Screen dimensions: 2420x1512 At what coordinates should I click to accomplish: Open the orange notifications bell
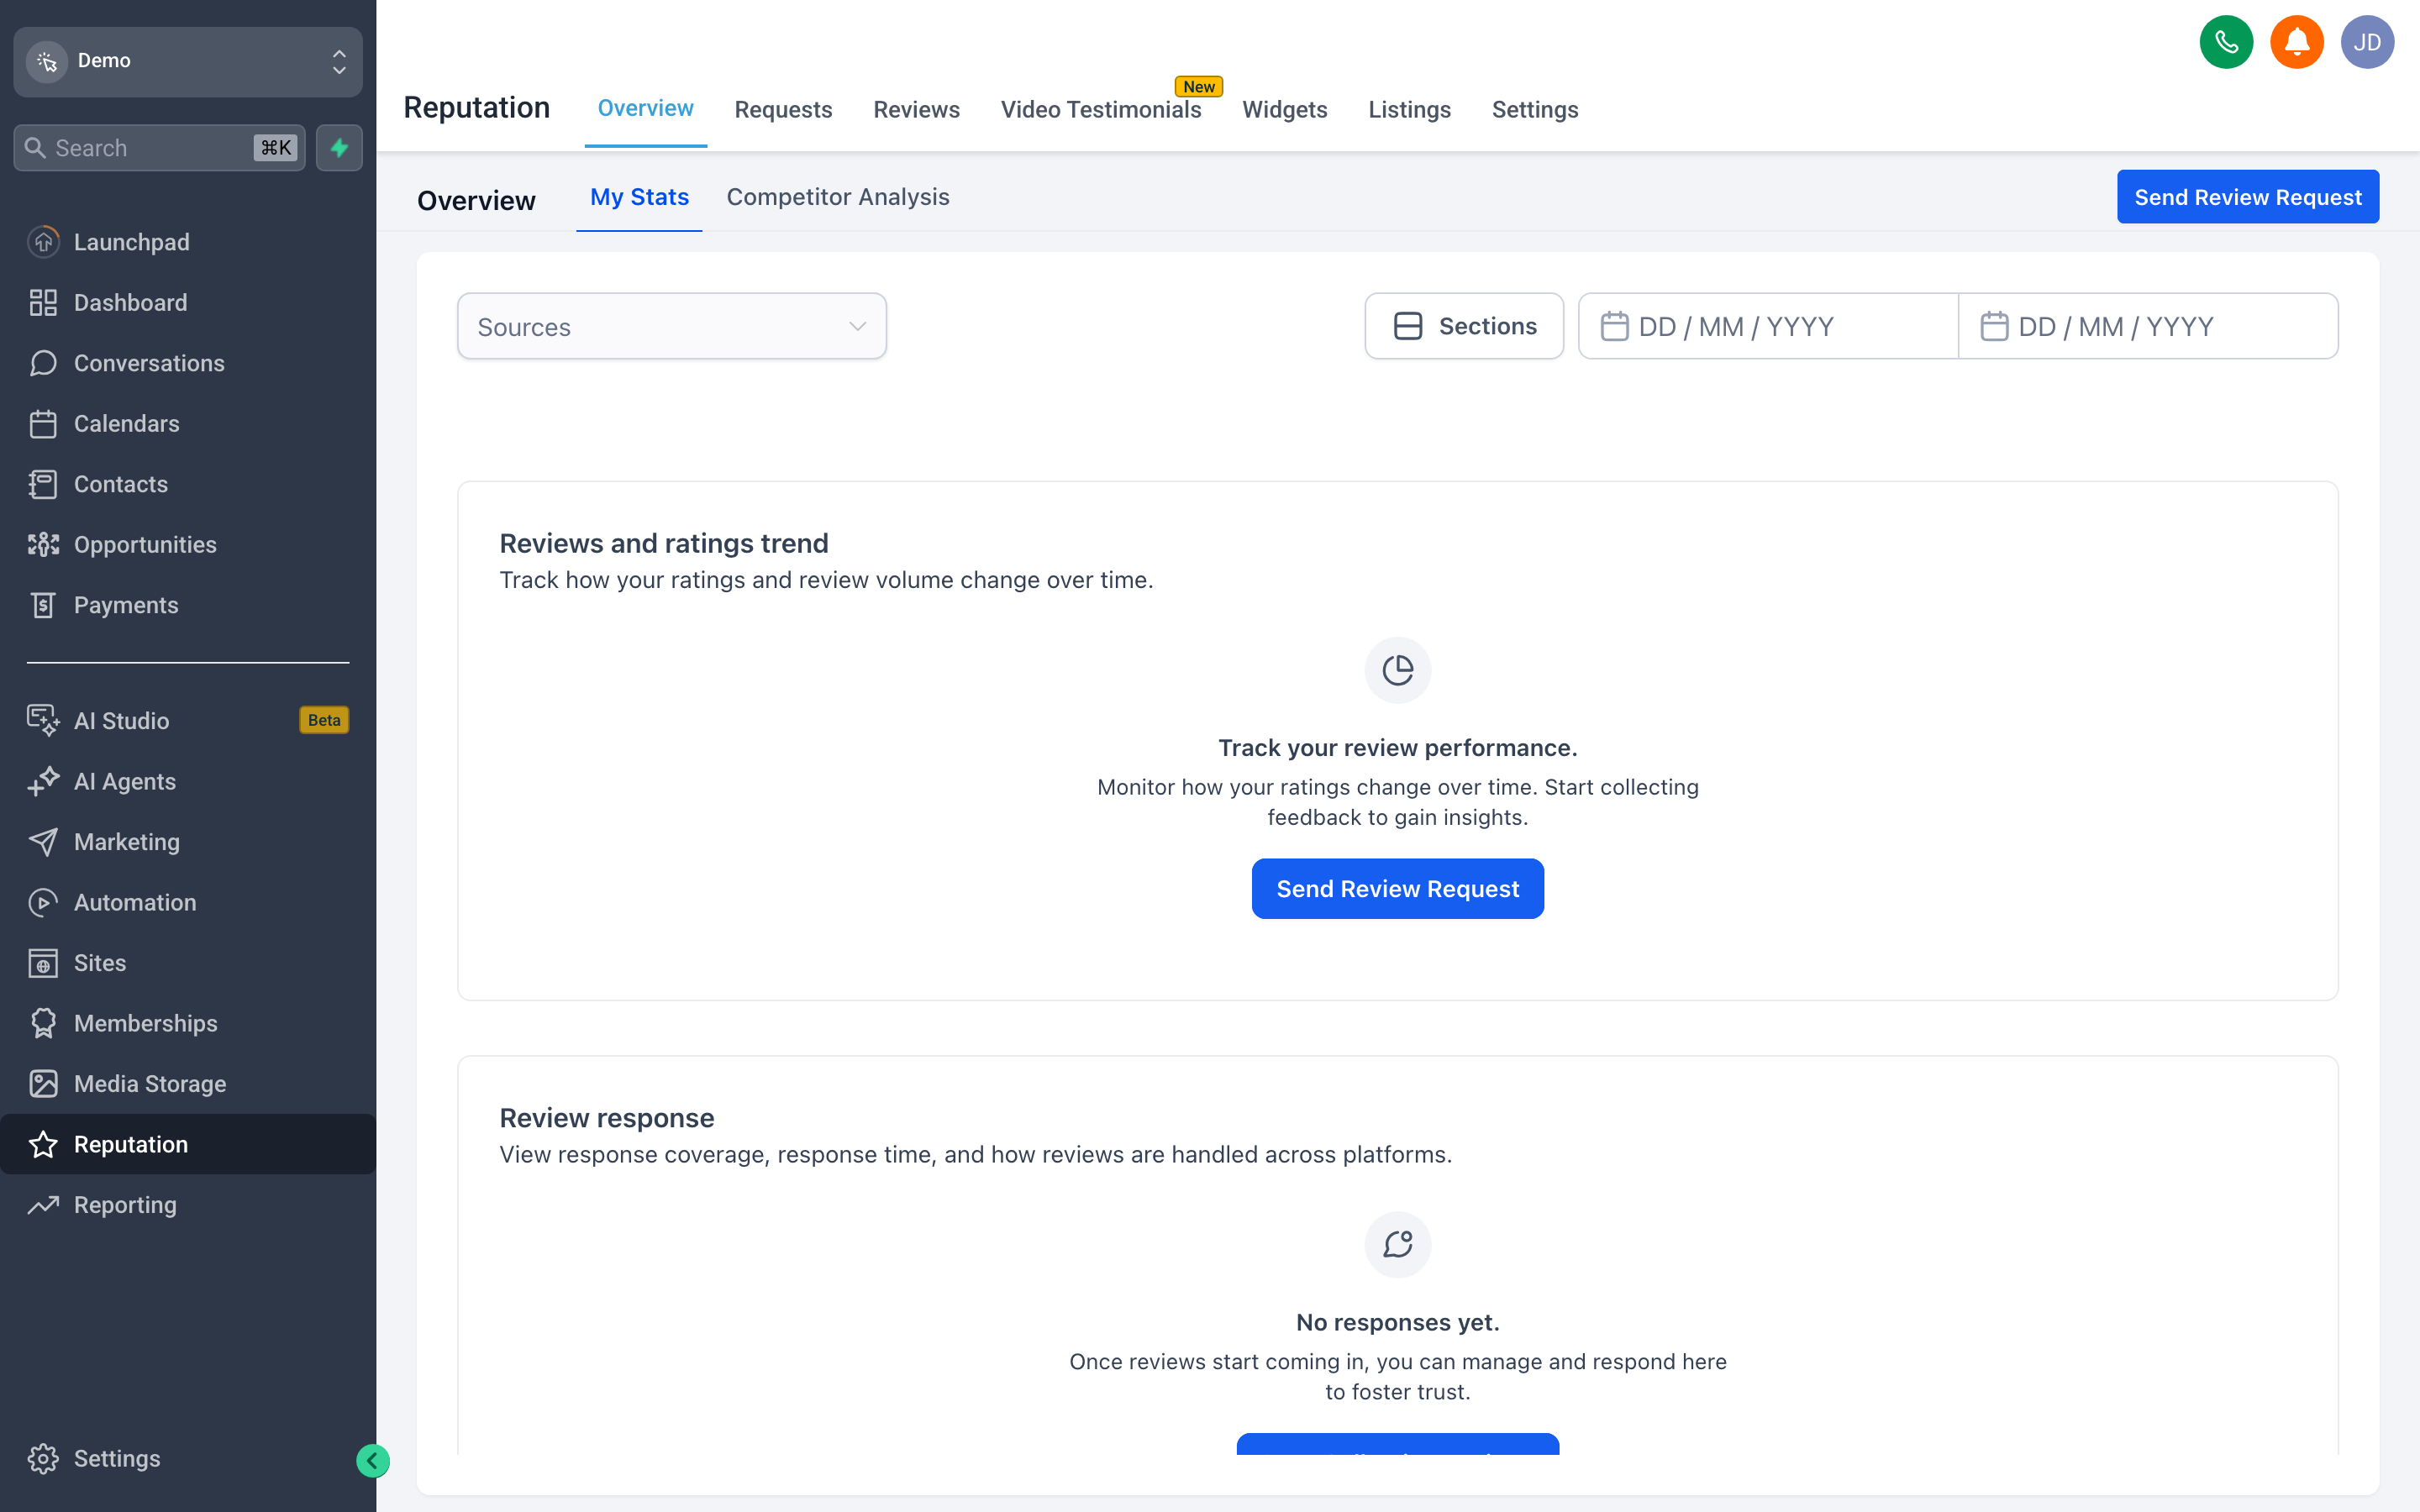point(2296,42)
